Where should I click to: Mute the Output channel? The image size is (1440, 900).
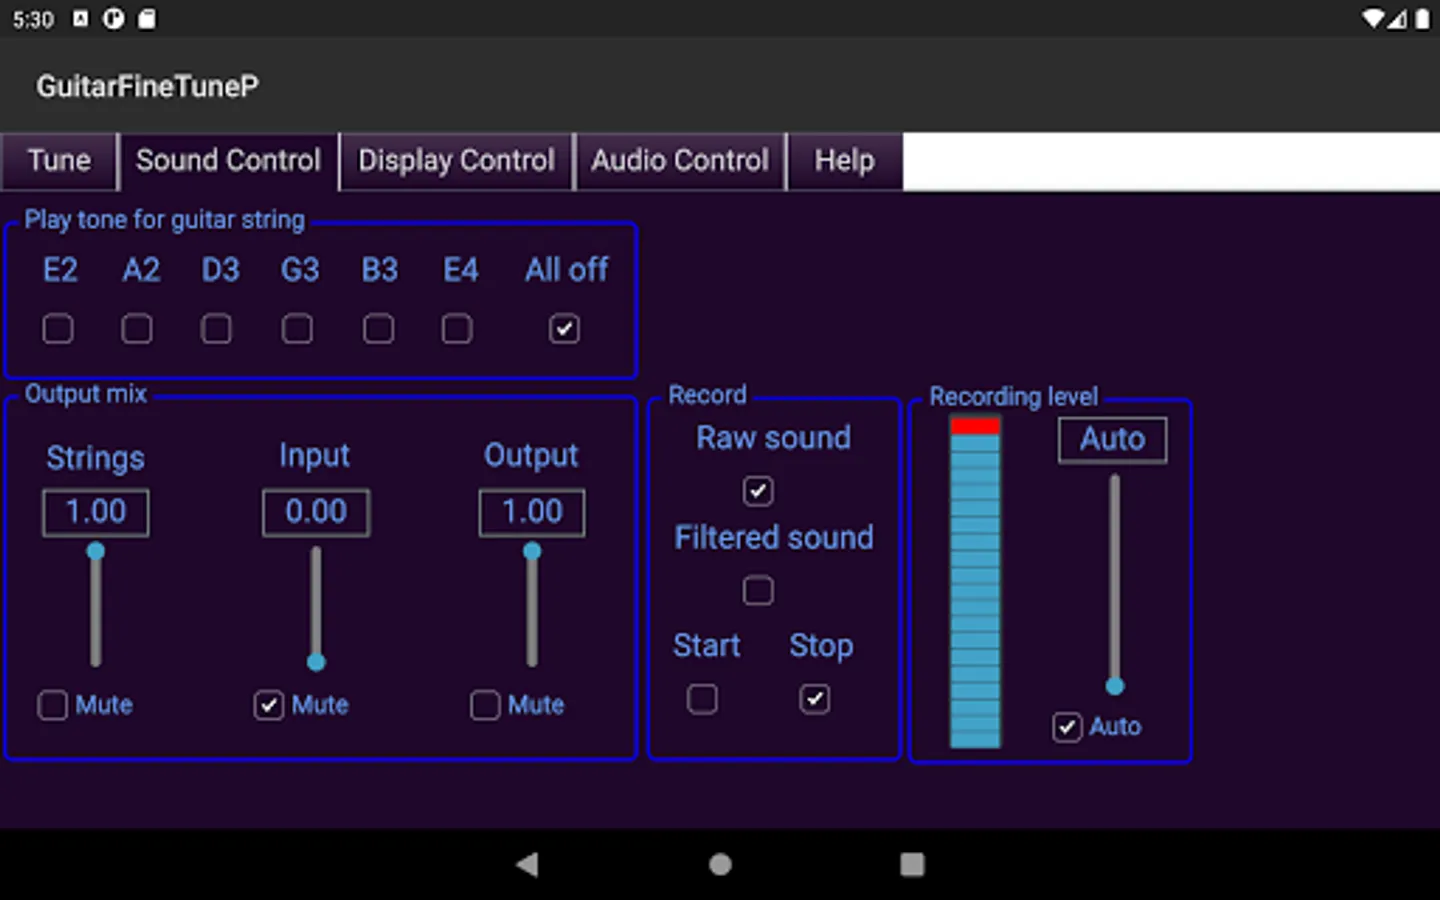tap(485, 705)
